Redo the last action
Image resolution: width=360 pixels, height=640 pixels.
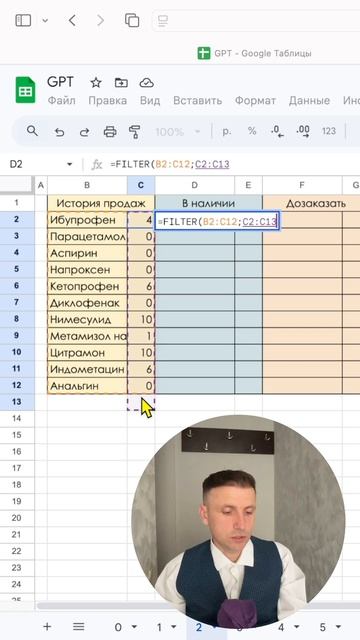[84, 132]
